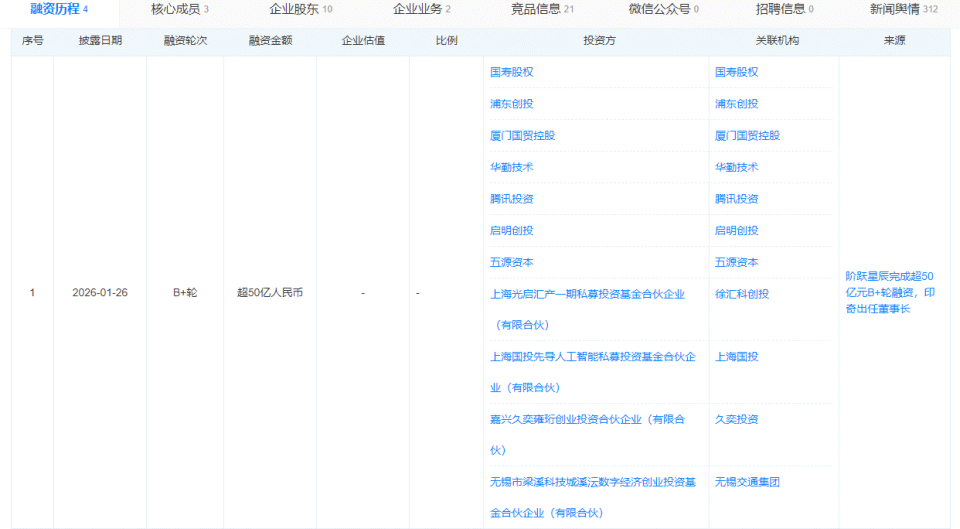Open 无锡市梁溪科技城溪沄数字经济 investor link
Viewport: 960px width, 529px height.
pyautogui.click(x=593, y=498)
